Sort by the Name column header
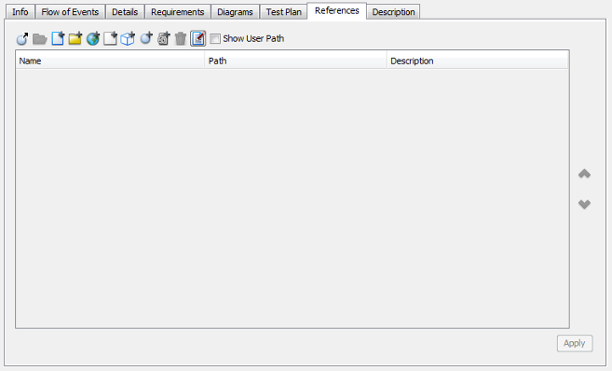The height and width of the screenshot is (371, 612). (110, 61)
